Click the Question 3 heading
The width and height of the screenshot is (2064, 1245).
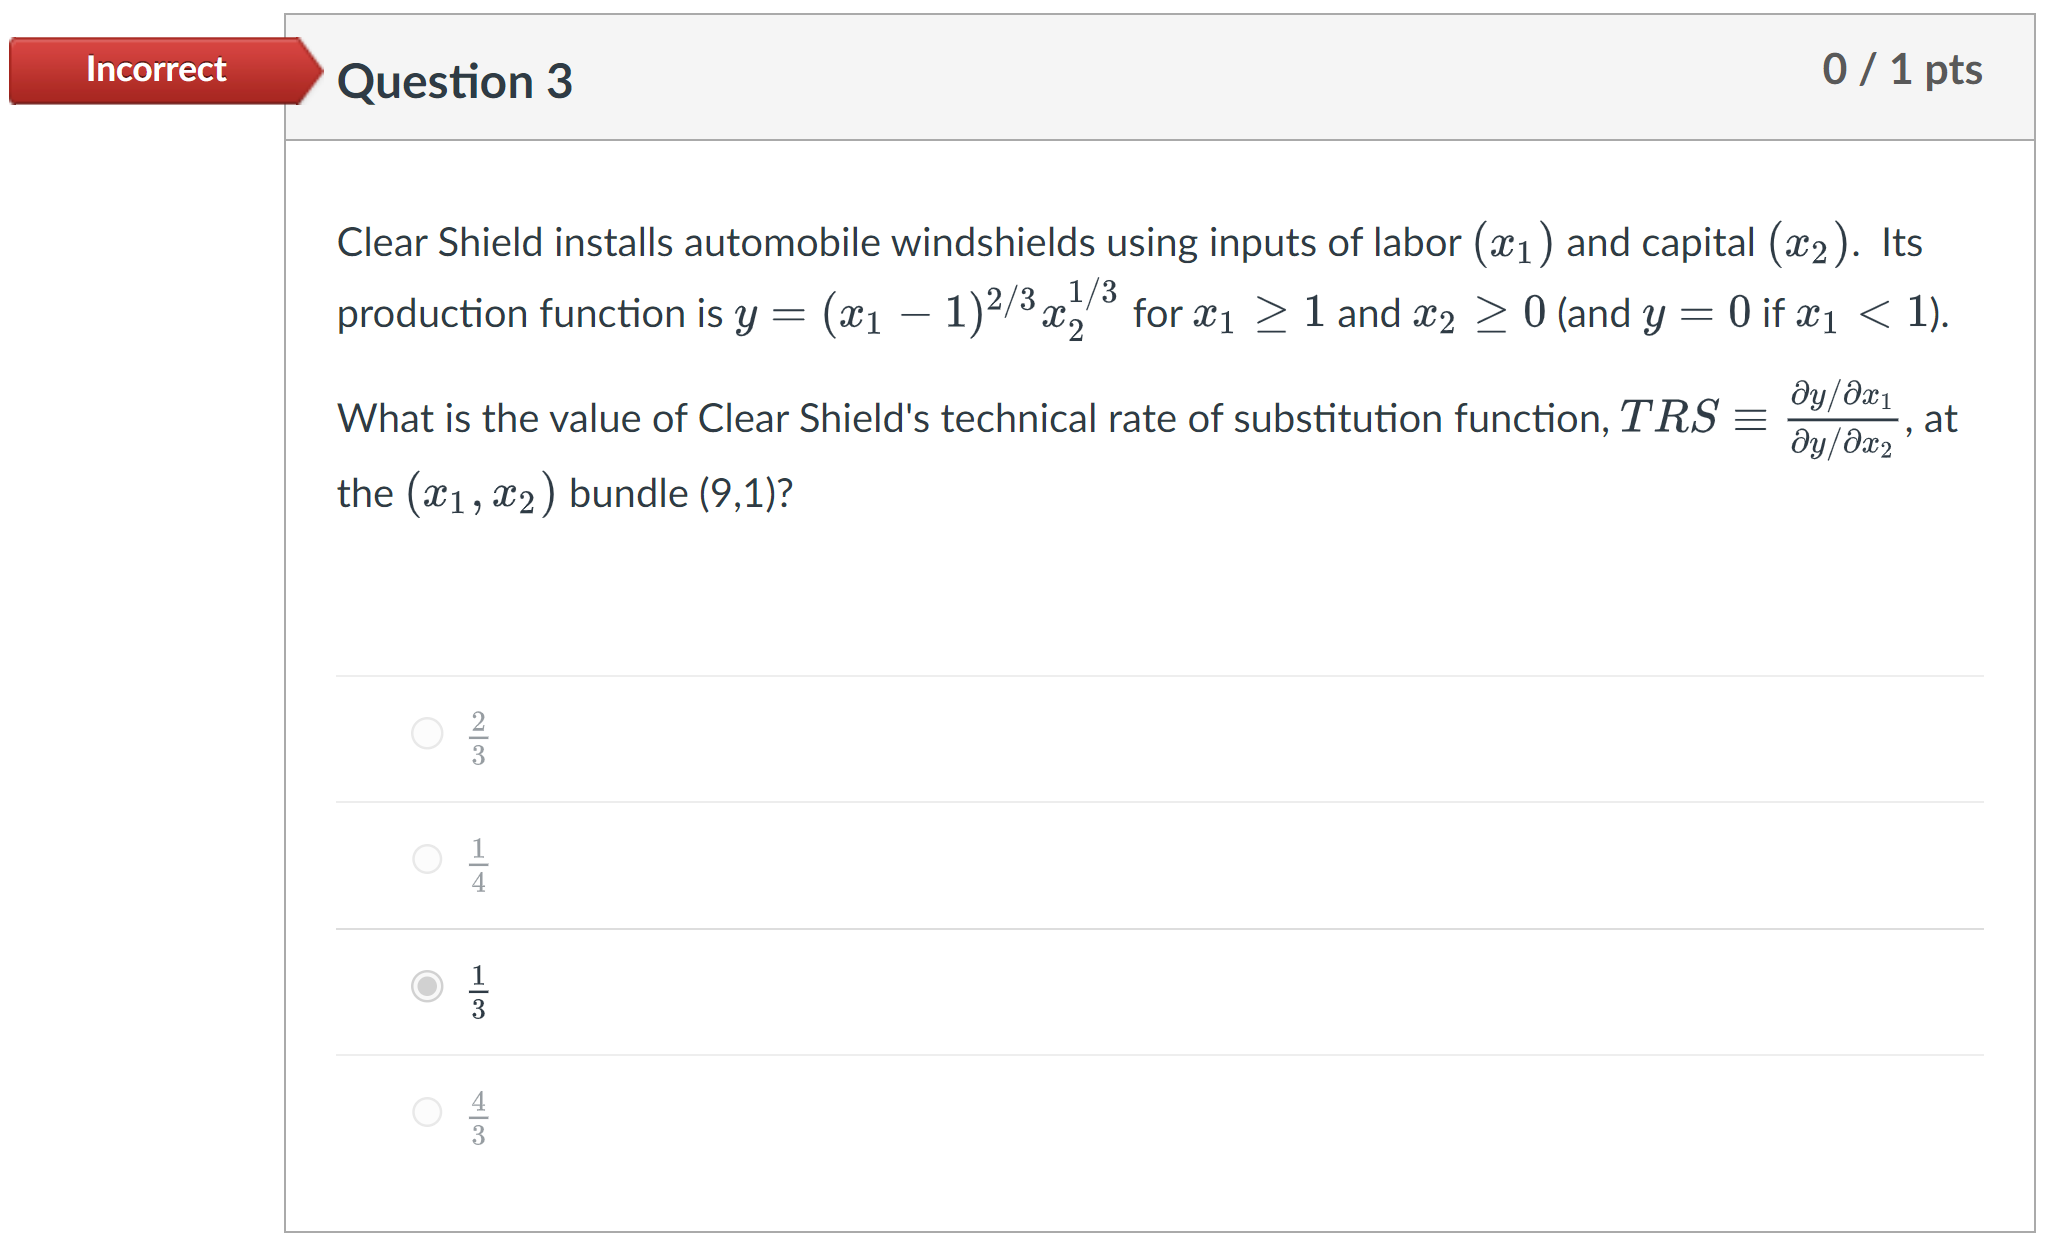tap(455, 81)
